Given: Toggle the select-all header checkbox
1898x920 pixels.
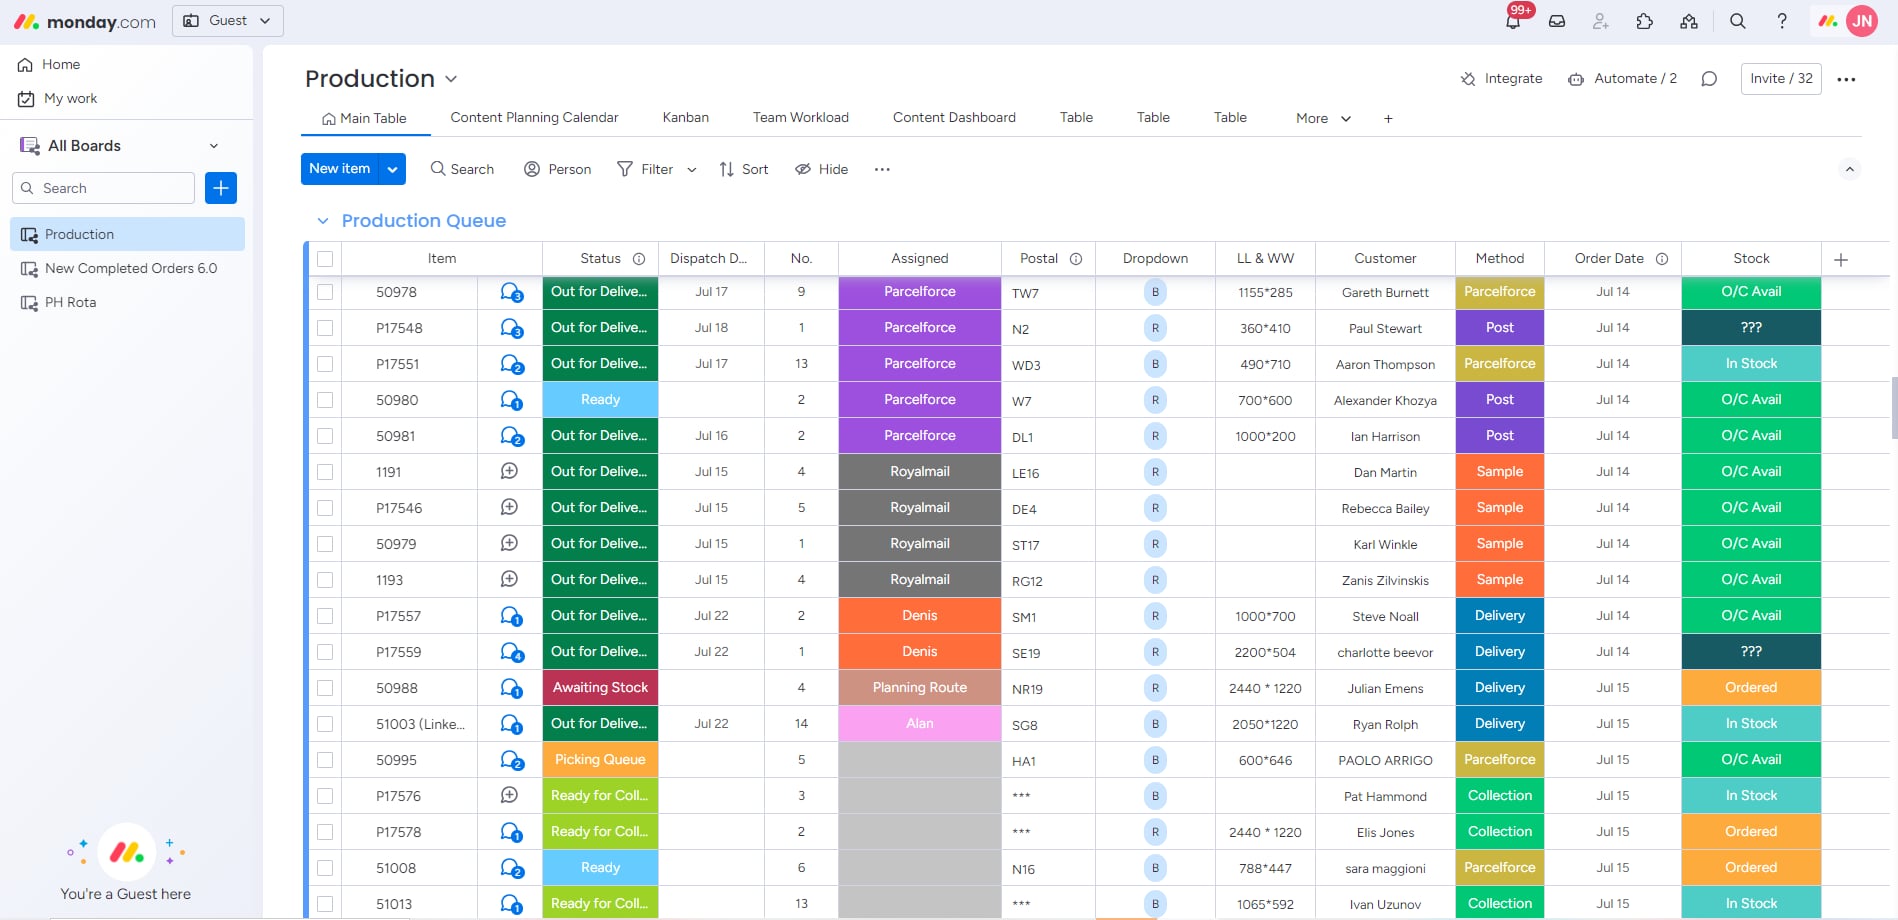Looking at the screenshot, I should [325, 259].
